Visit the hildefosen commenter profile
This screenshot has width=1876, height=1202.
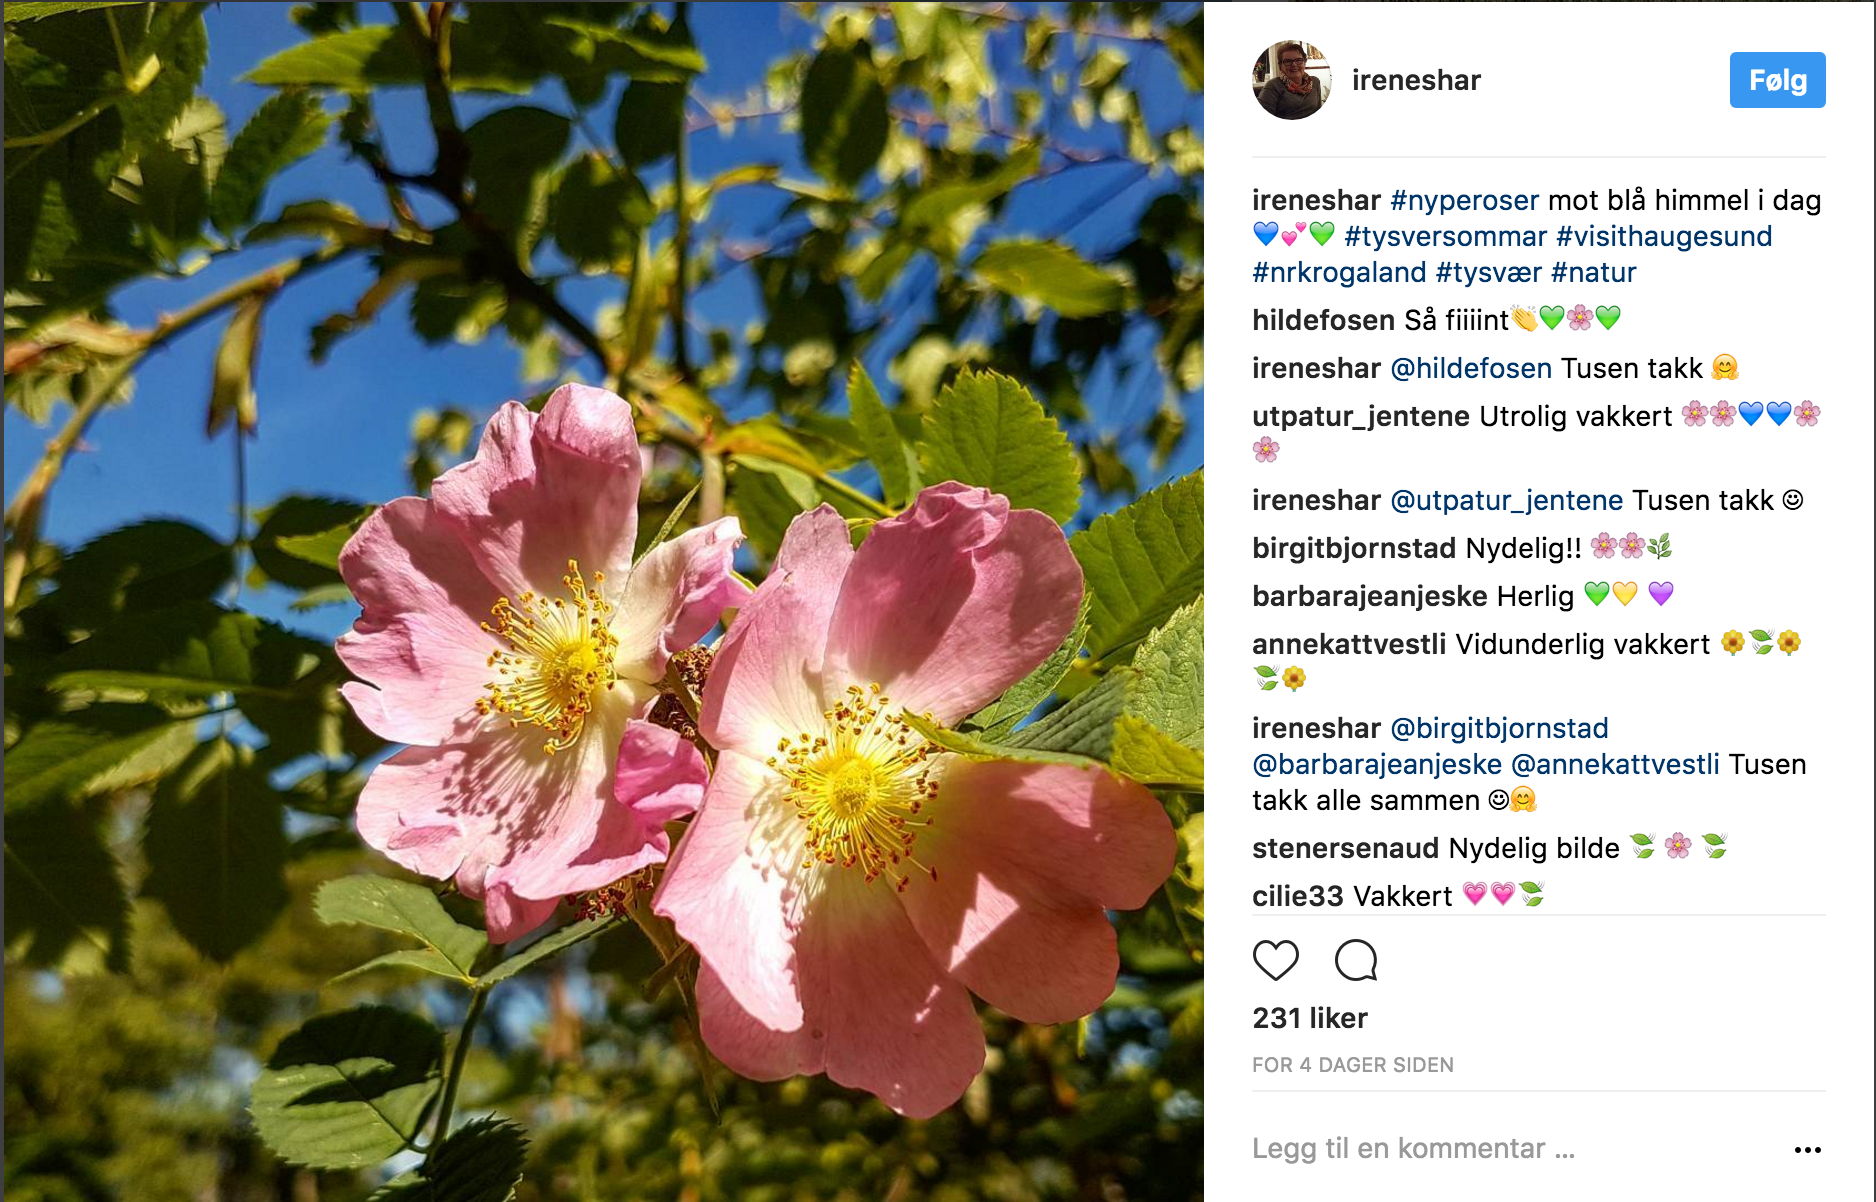point(1323,320)
